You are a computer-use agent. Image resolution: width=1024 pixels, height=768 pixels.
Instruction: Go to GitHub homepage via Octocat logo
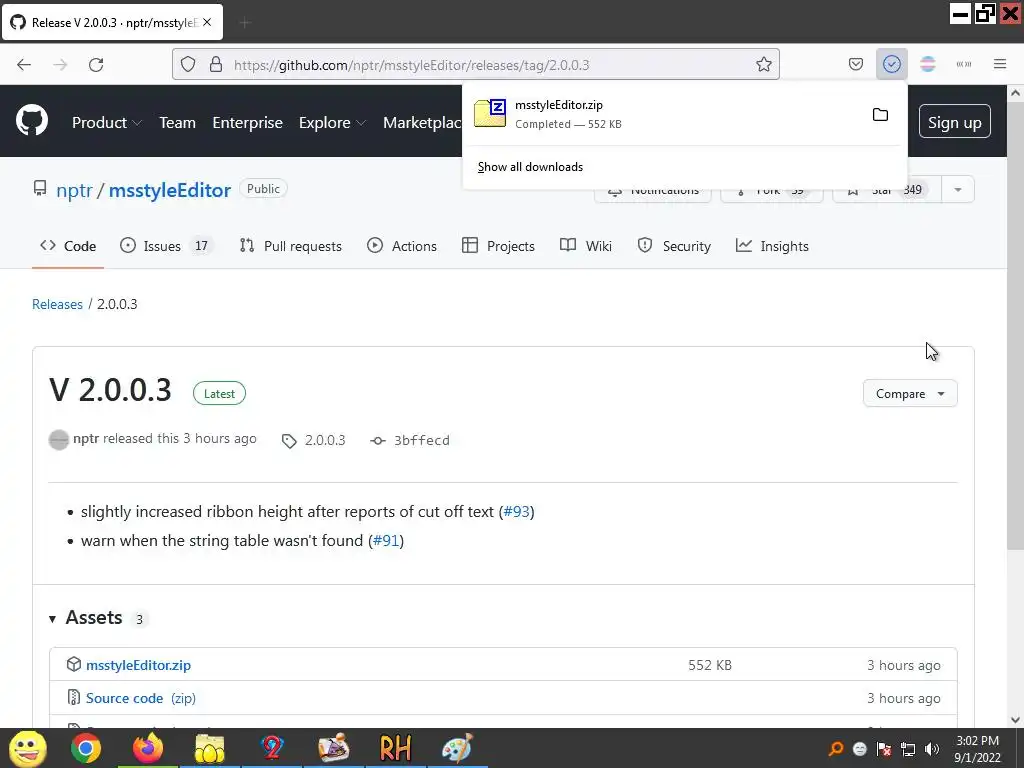pos(32,121)
